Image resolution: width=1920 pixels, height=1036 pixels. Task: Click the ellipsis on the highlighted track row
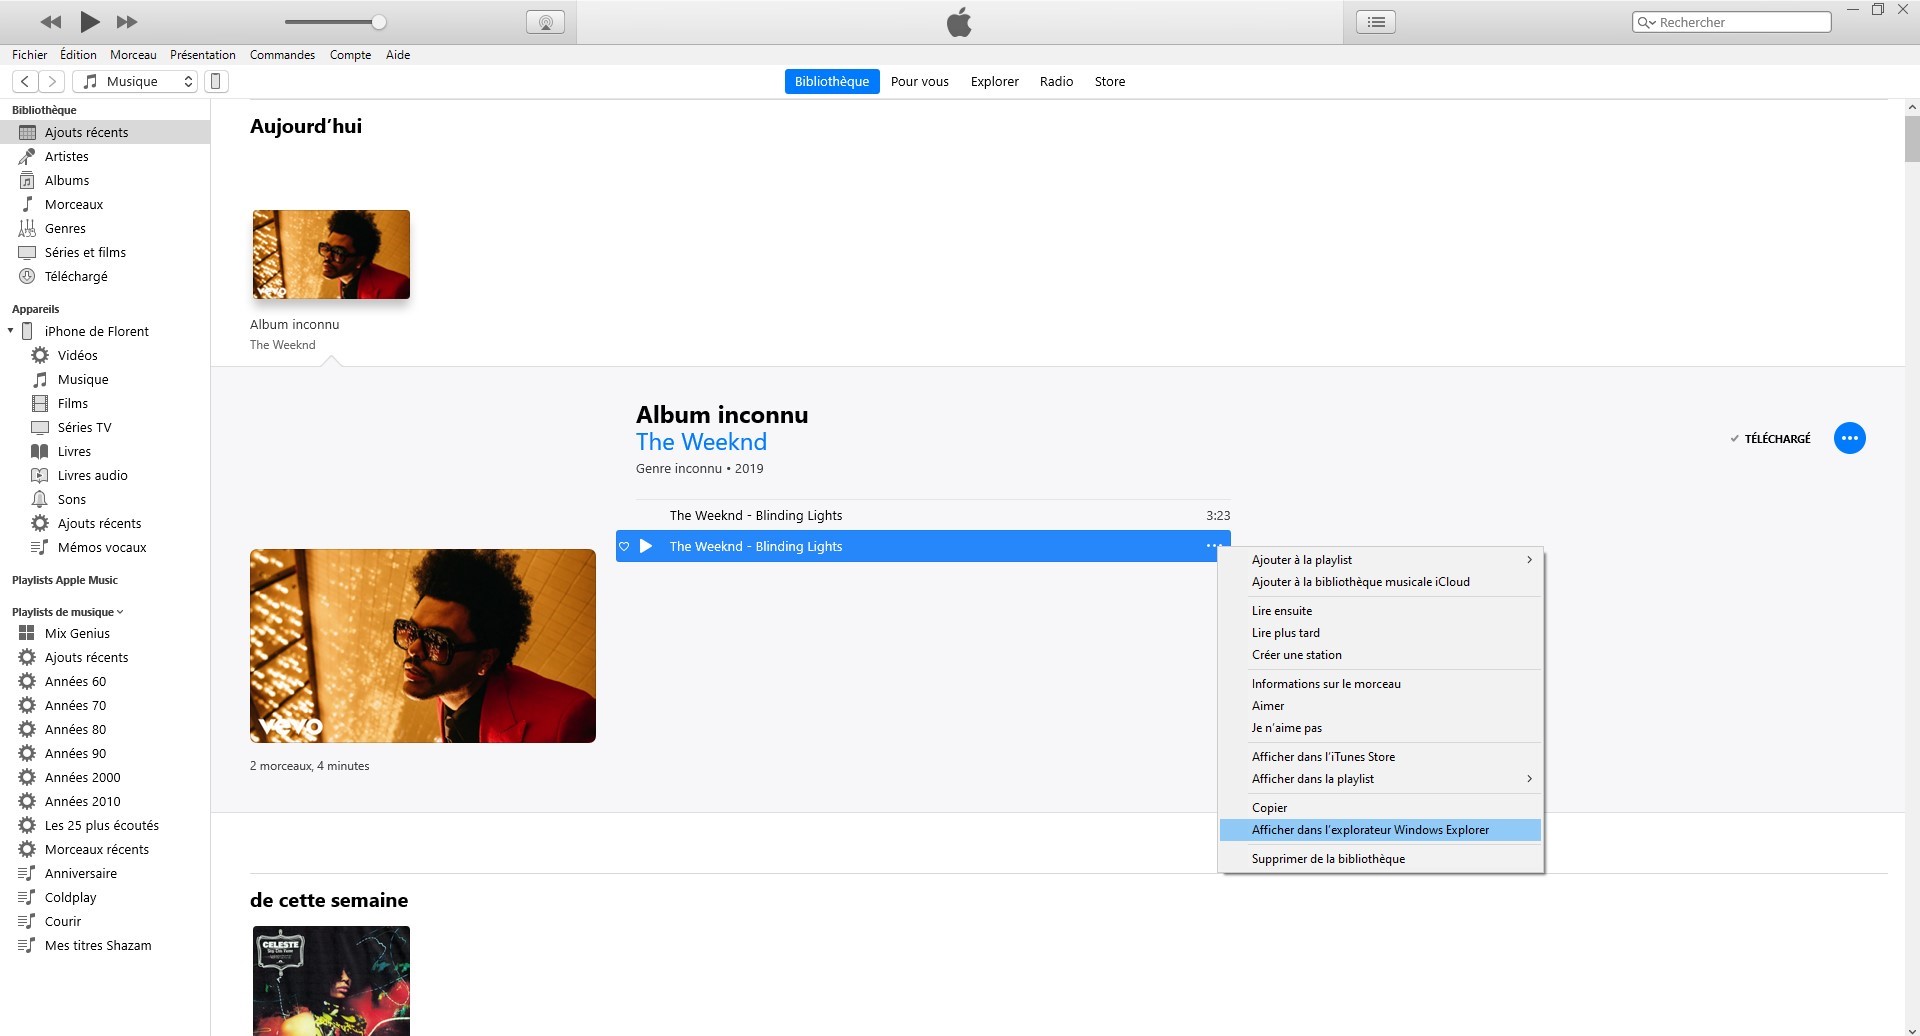(1212, 546)
